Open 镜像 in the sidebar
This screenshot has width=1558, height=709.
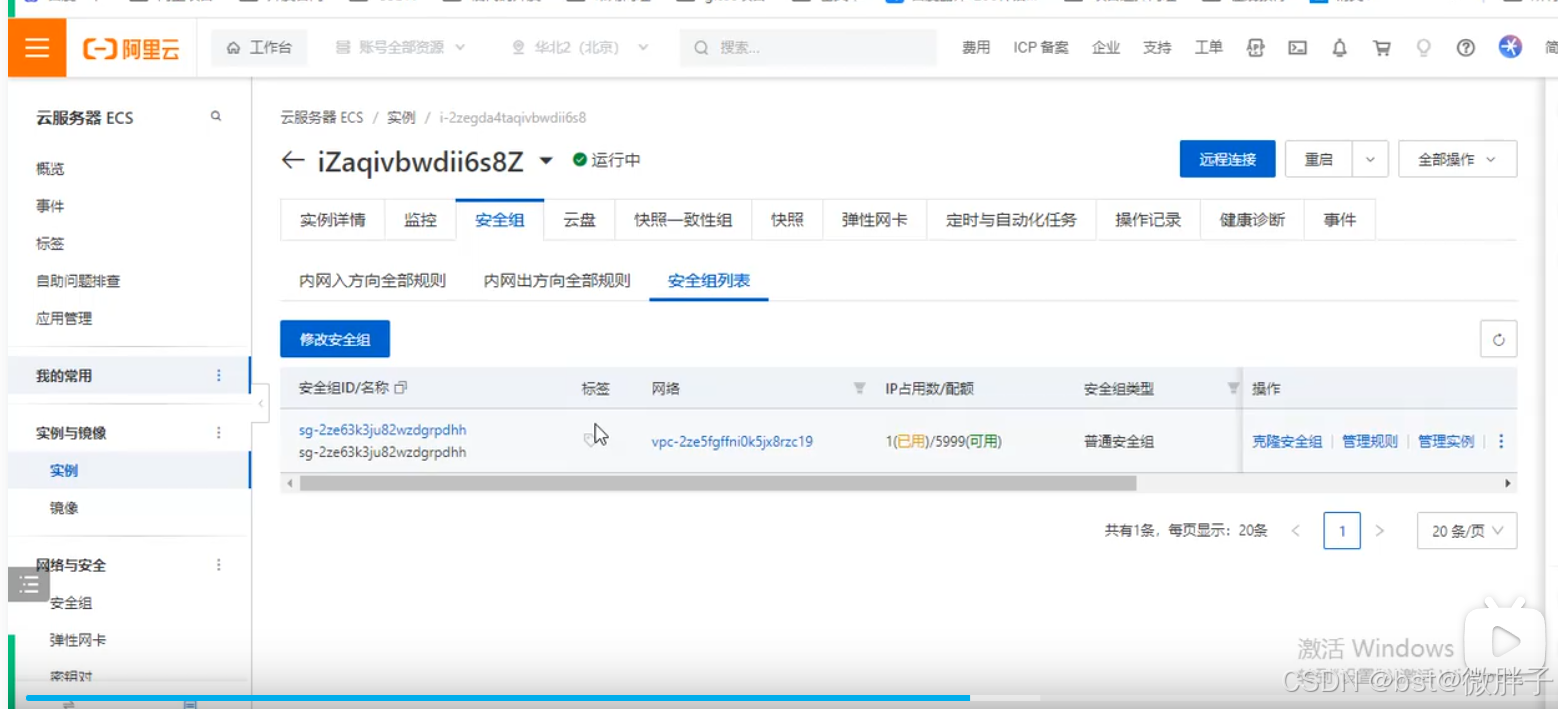[x=64, y=508]
